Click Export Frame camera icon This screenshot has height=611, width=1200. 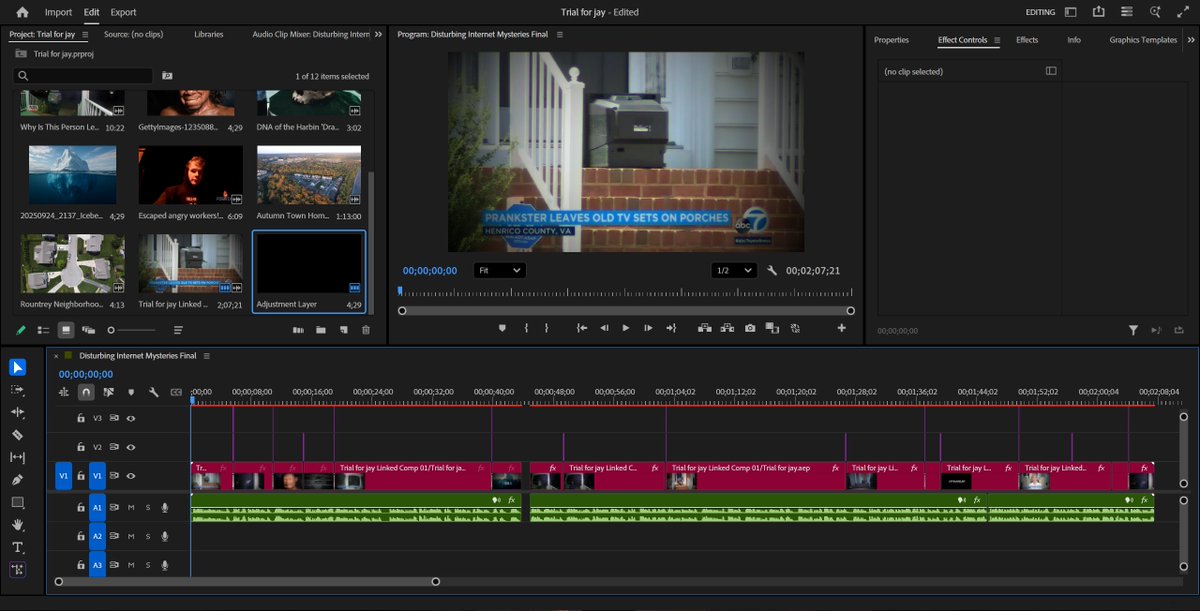[750, 328]
